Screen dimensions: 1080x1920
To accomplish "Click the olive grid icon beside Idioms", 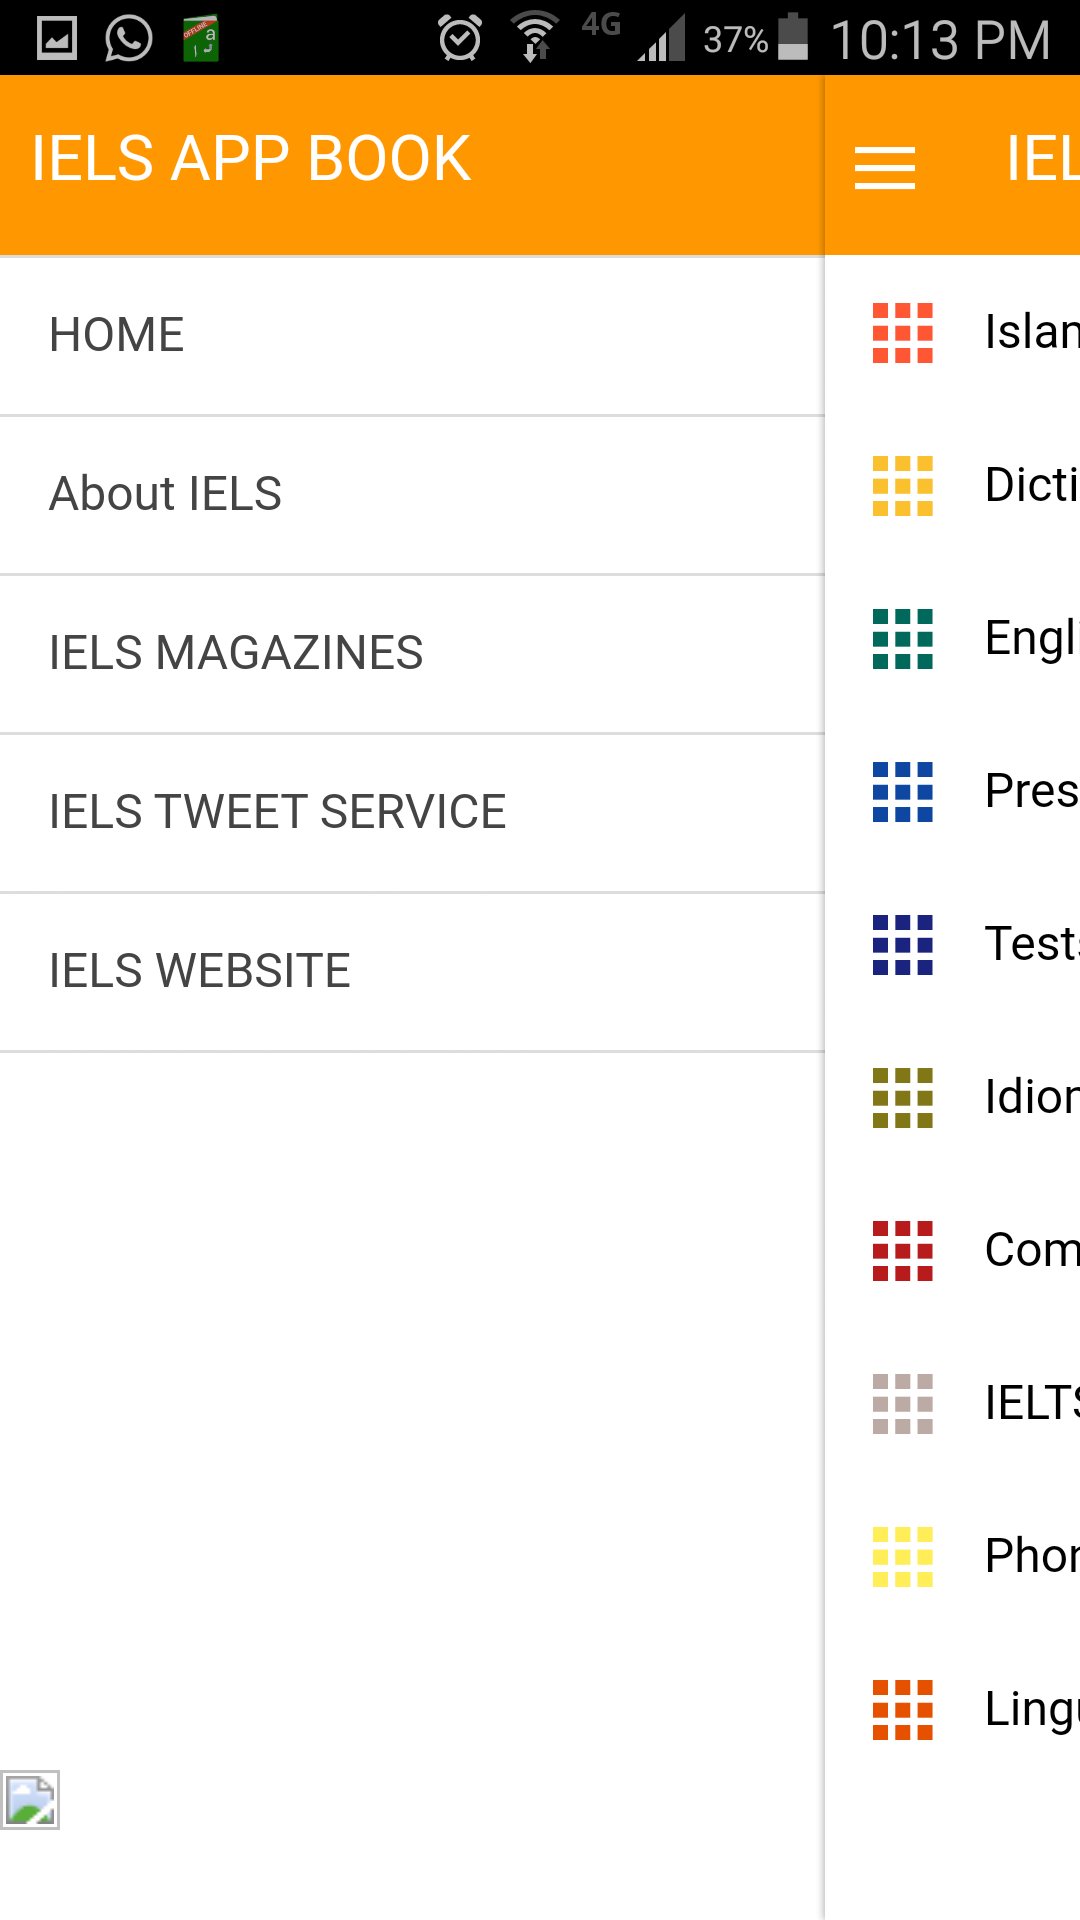I will (x=902, y=1098).
